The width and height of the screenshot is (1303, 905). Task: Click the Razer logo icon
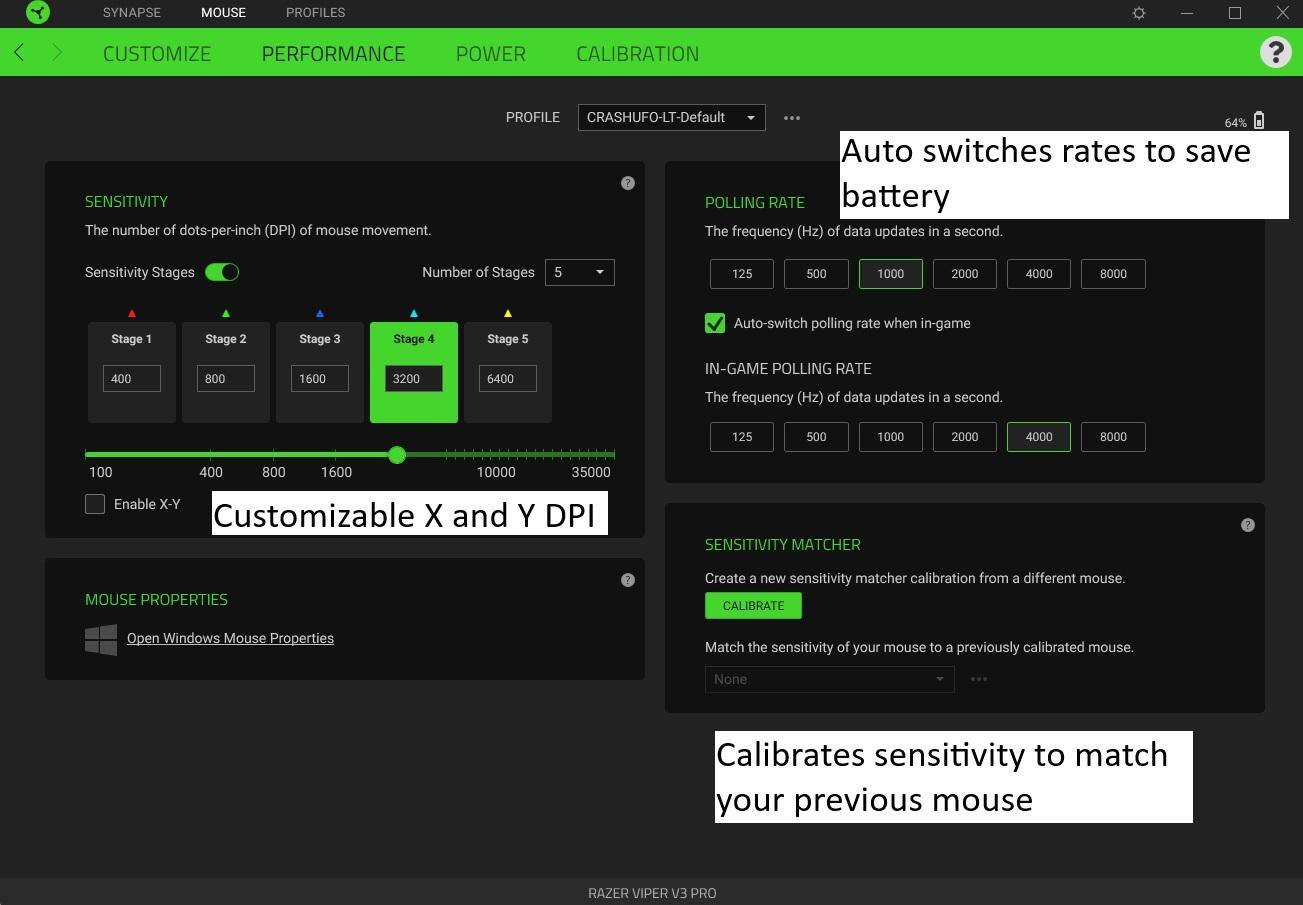38,13
